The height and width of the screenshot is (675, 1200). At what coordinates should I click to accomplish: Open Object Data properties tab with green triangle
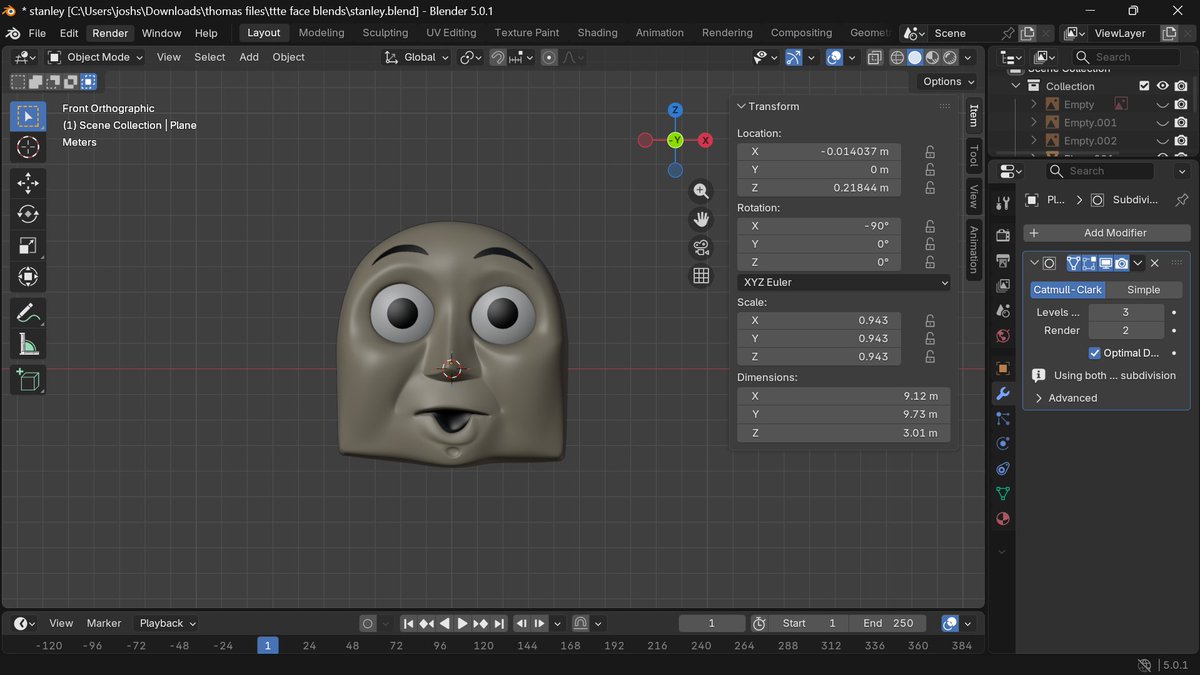1003,494
